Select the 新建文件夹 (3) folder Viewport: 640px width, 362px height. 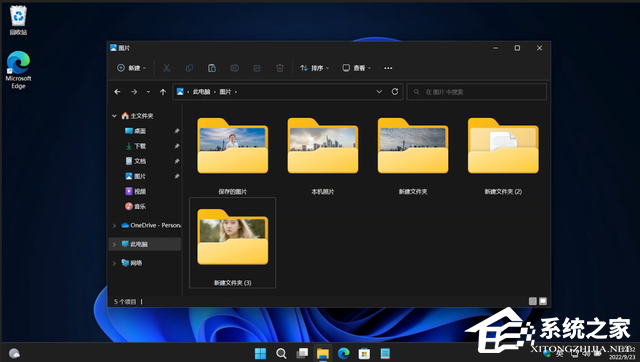(233, 243)
